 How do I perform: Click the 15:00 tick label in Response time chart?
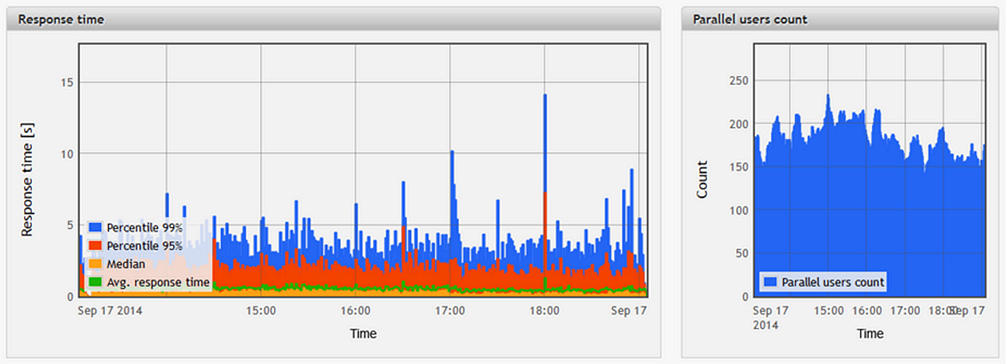point(261,310)
